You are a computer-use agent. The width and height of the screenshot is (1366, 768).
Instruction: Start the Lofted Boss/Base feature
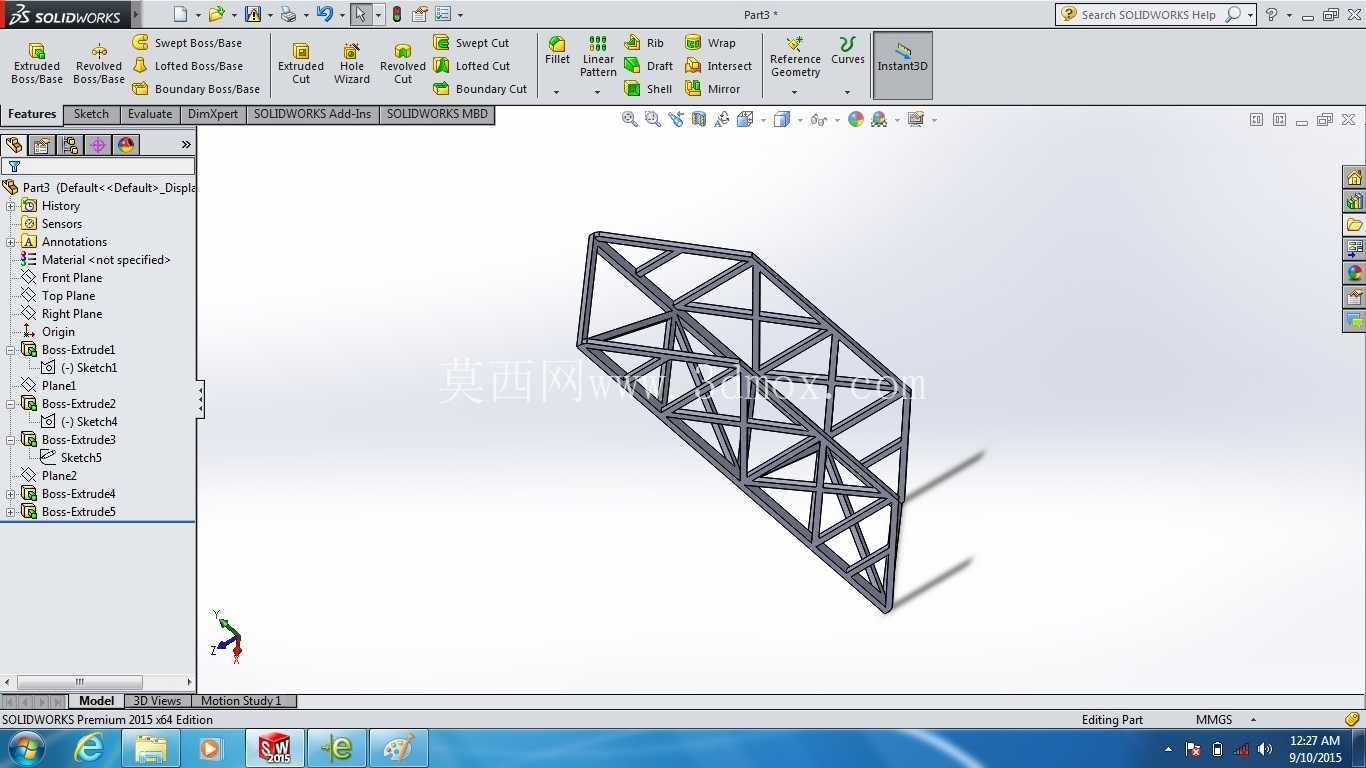tap(187, 66)
